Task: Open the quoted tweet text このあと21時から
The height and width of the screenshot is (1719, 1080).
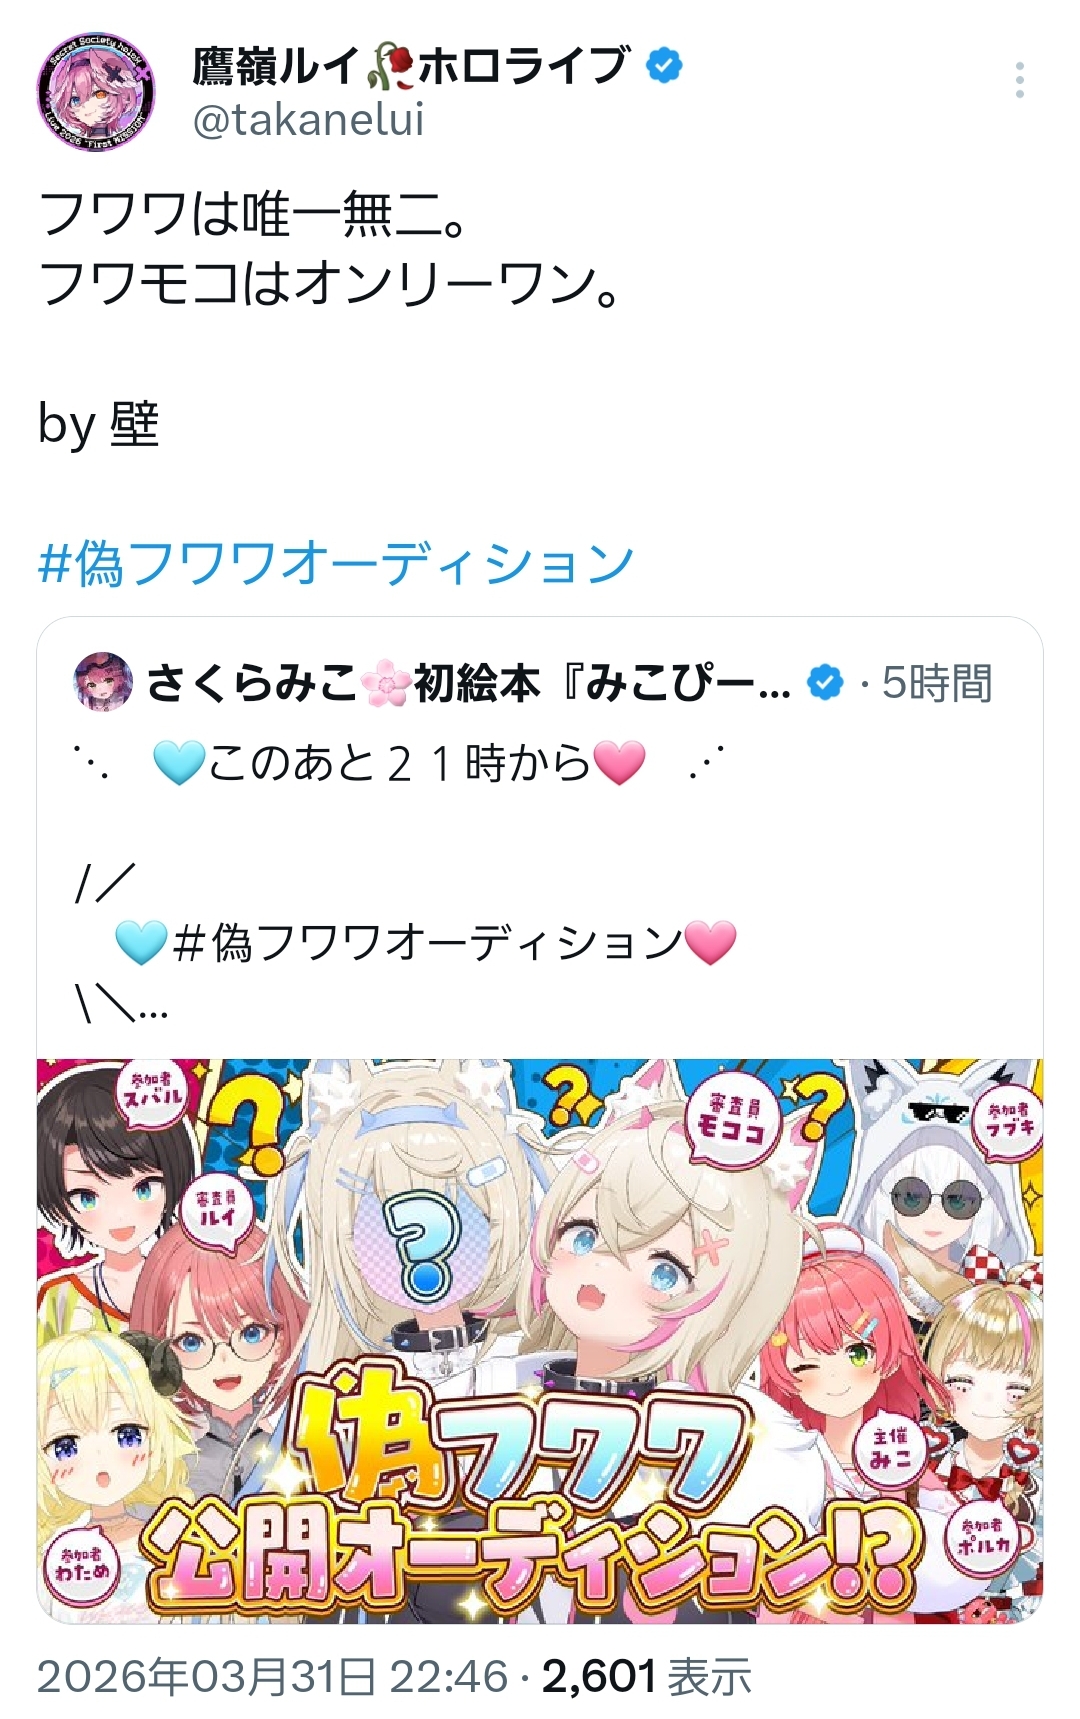Action: click(400, 763)
